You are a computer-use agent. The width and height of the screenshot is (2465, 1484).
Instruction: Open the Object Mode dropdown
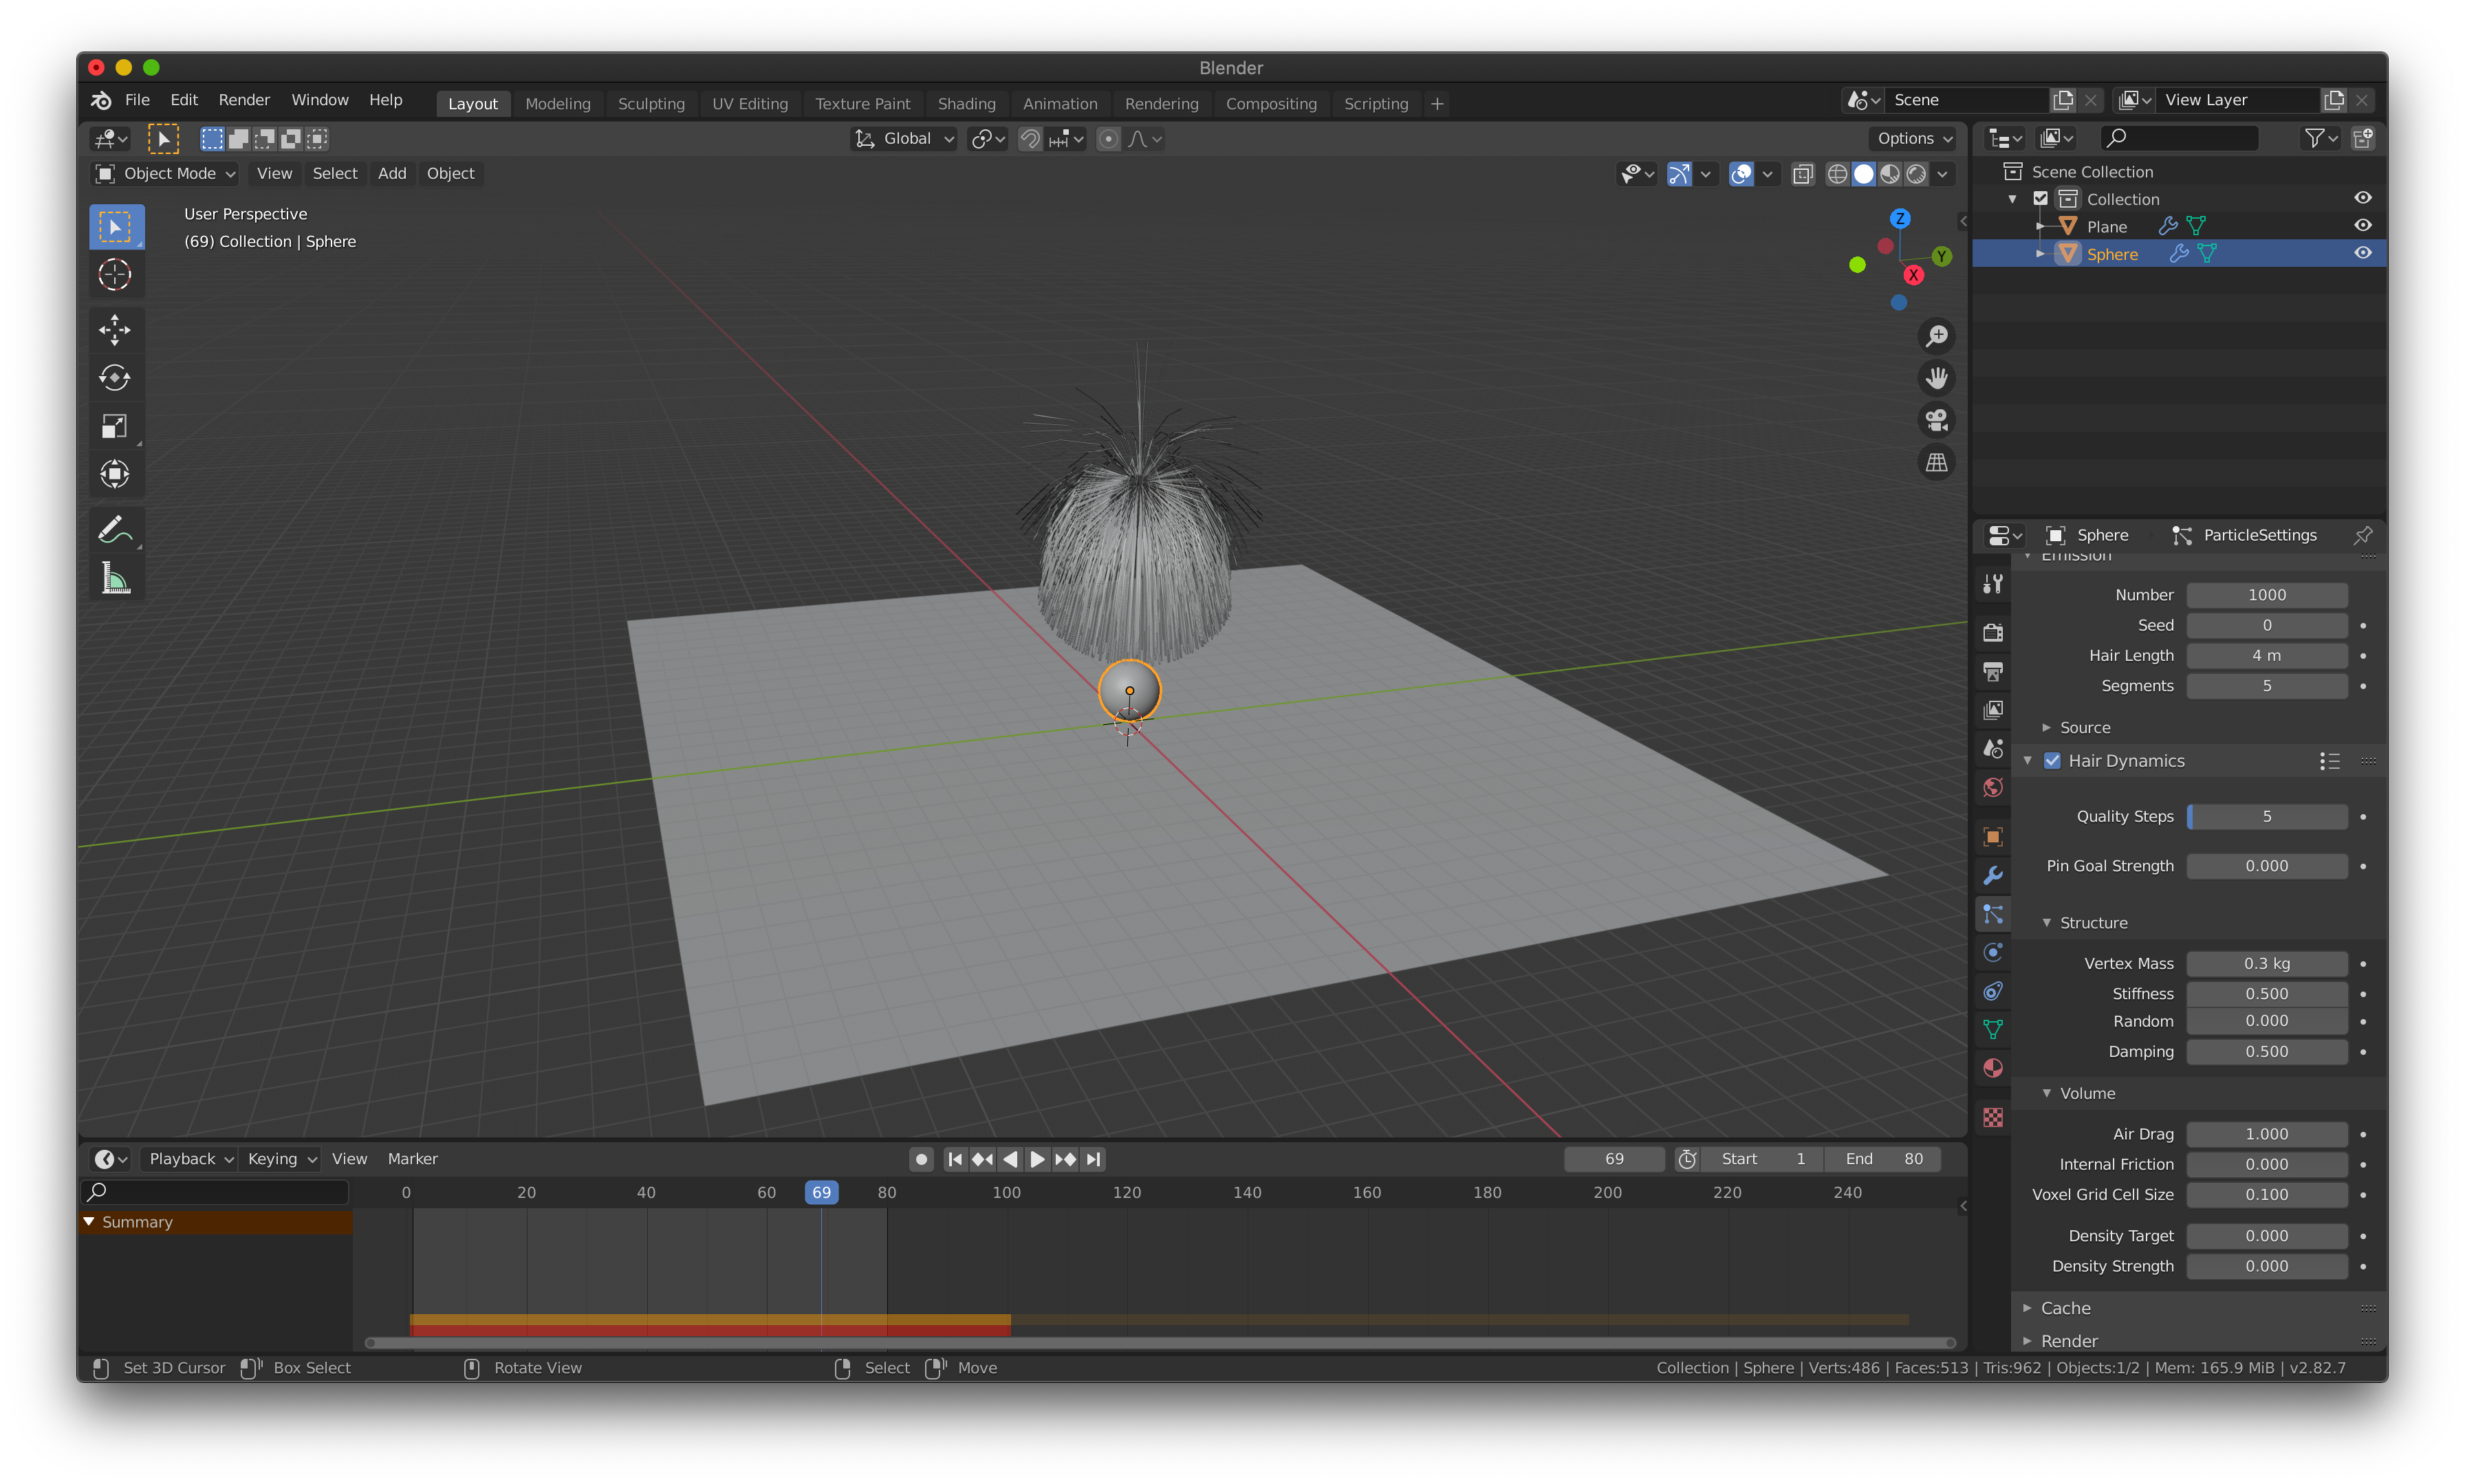(x=166, y=173)
